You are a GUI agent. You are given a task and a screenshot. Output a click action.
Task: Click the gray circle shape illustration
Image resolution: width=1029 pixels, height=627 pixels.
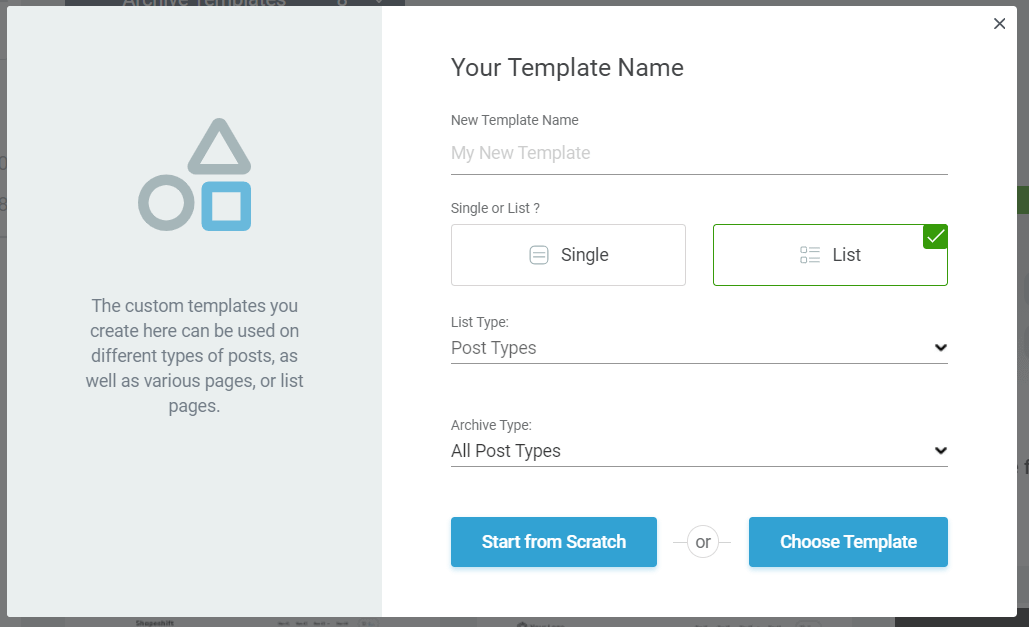[x=166, y=203]
